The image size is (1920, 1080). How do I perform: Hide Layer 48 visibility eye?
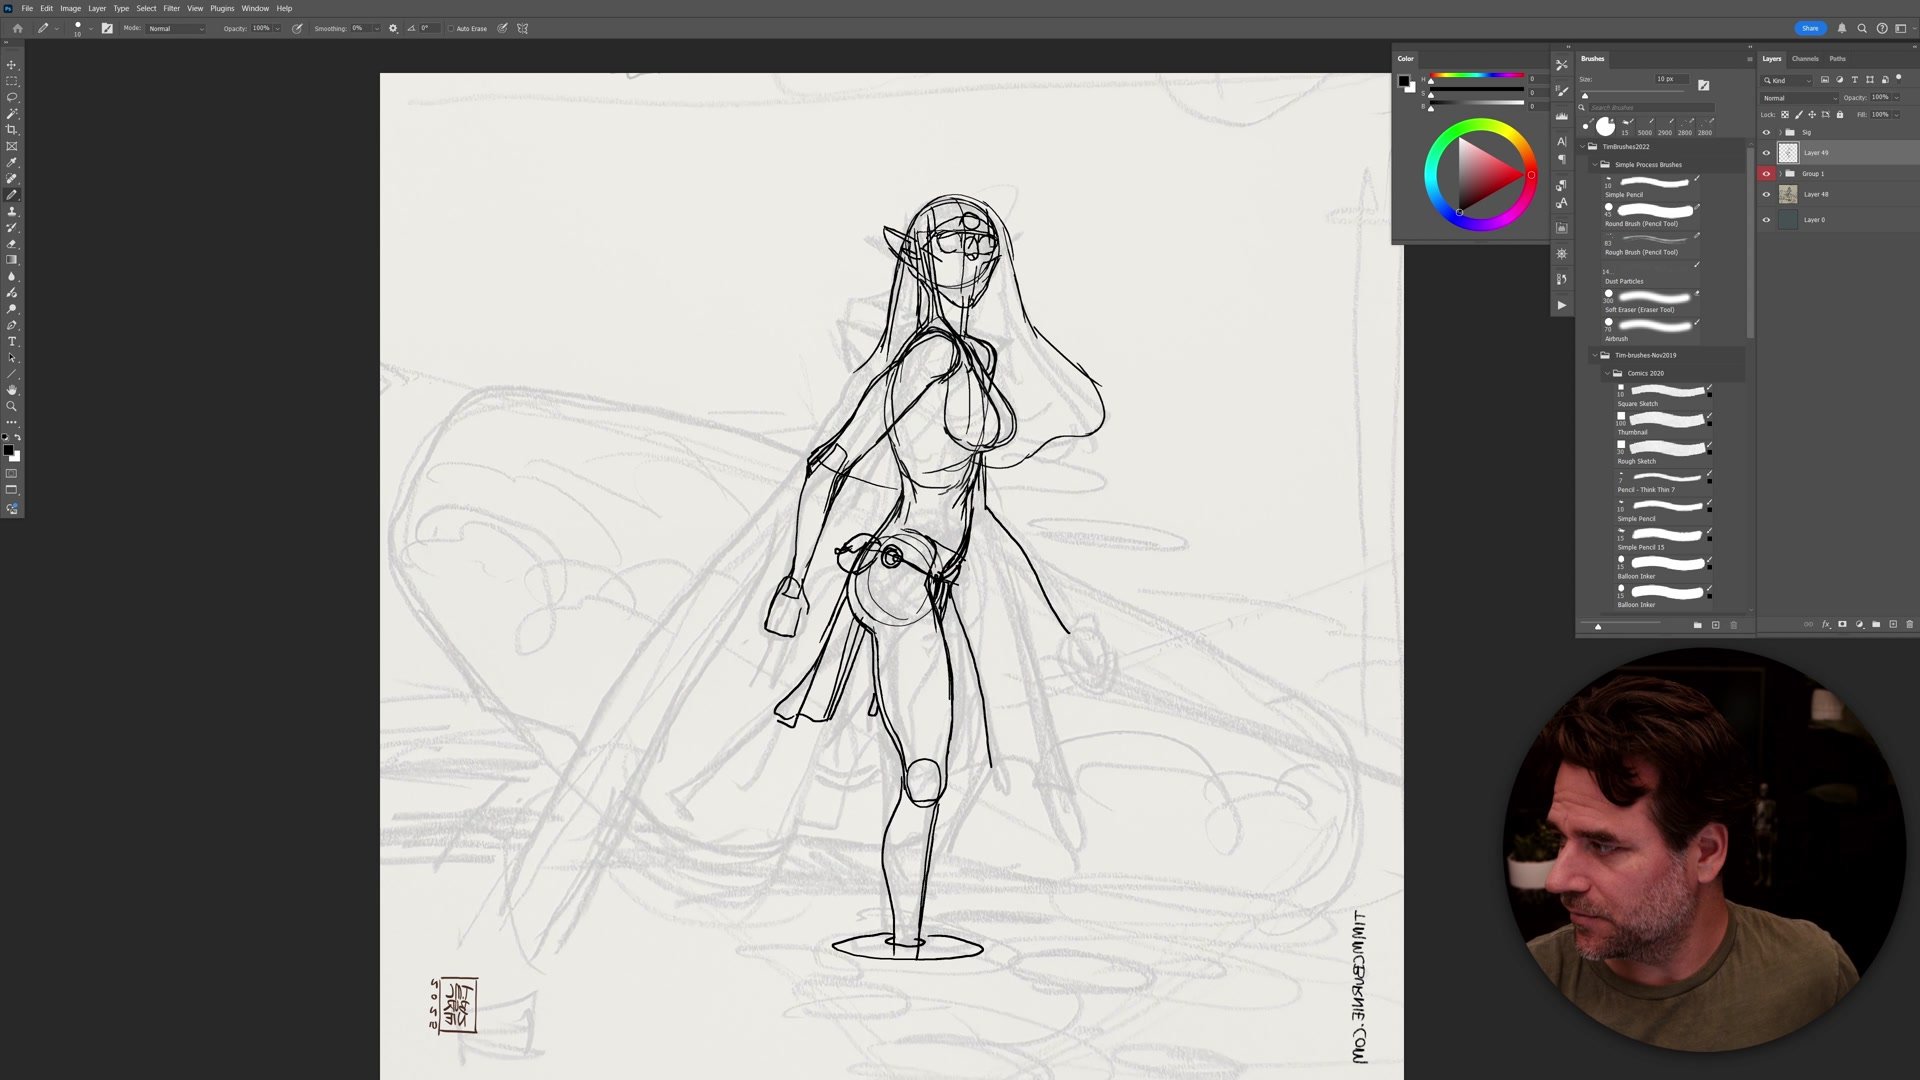[1766, 195]
